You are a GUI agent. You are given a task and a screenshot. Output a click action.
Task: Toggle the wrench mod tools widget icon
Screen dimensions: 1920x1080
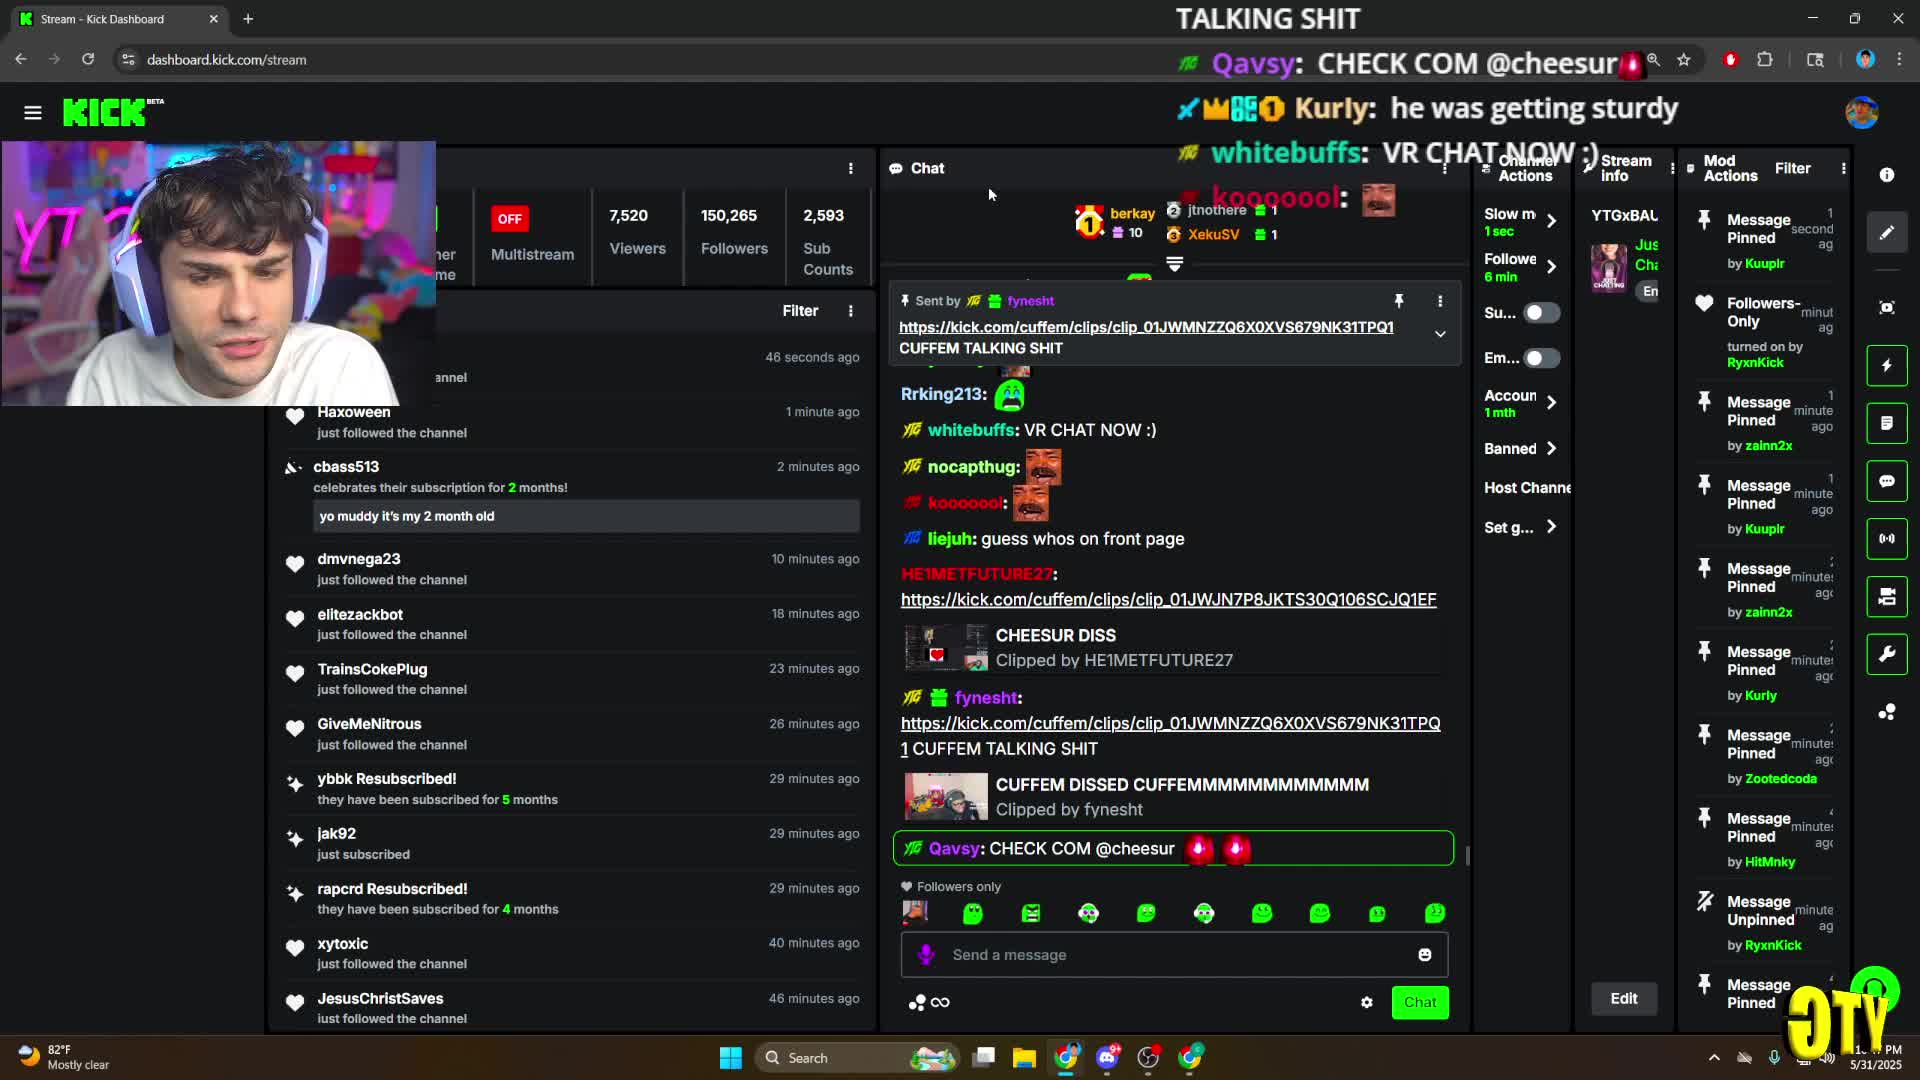point(1886,655)
